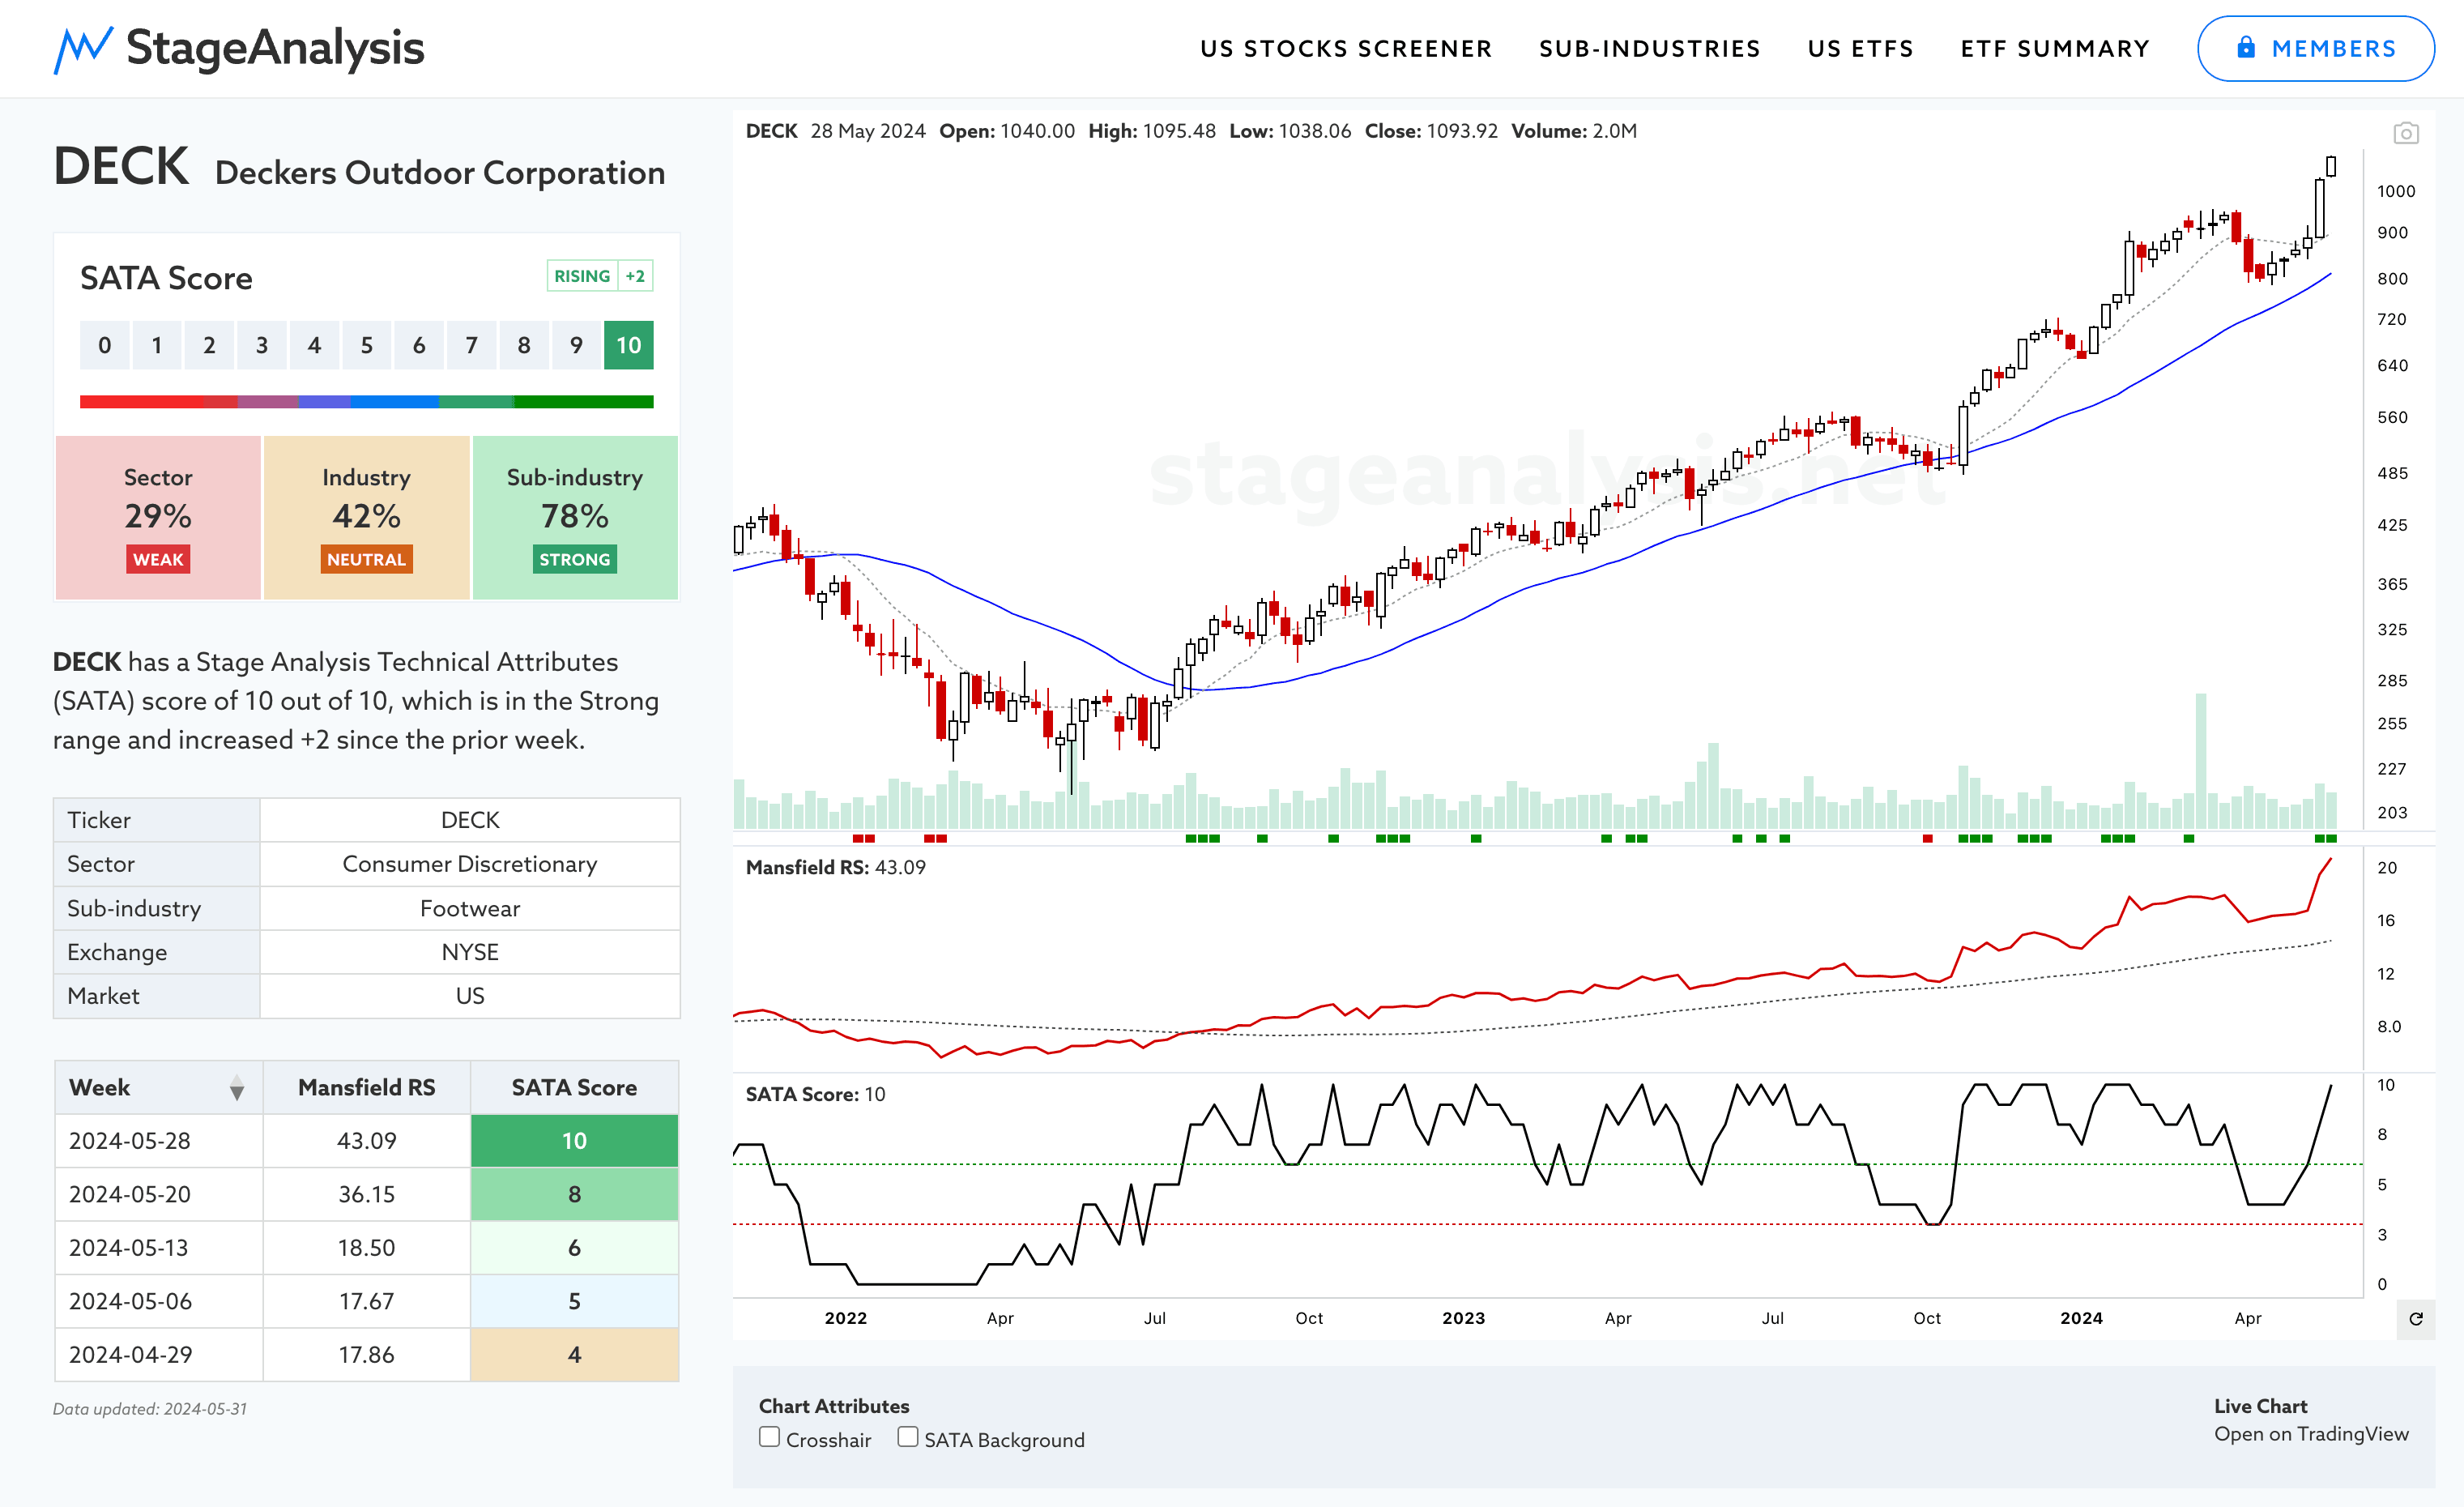Click the US market value
2464x1507 pixels.
[470, 996]
